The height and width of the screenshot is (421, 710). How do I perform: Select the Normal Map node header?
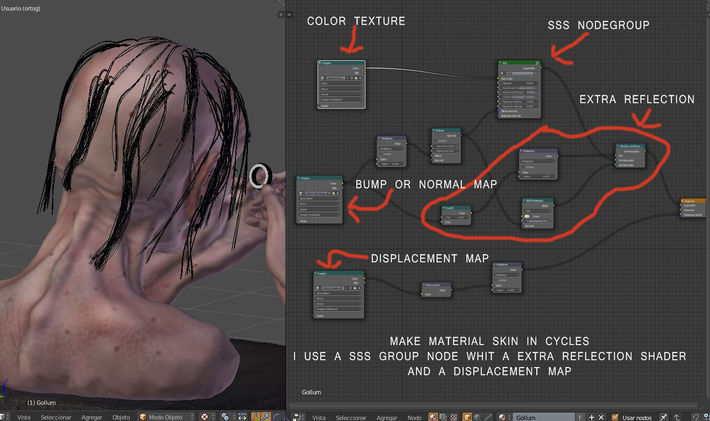click(446, 130)
